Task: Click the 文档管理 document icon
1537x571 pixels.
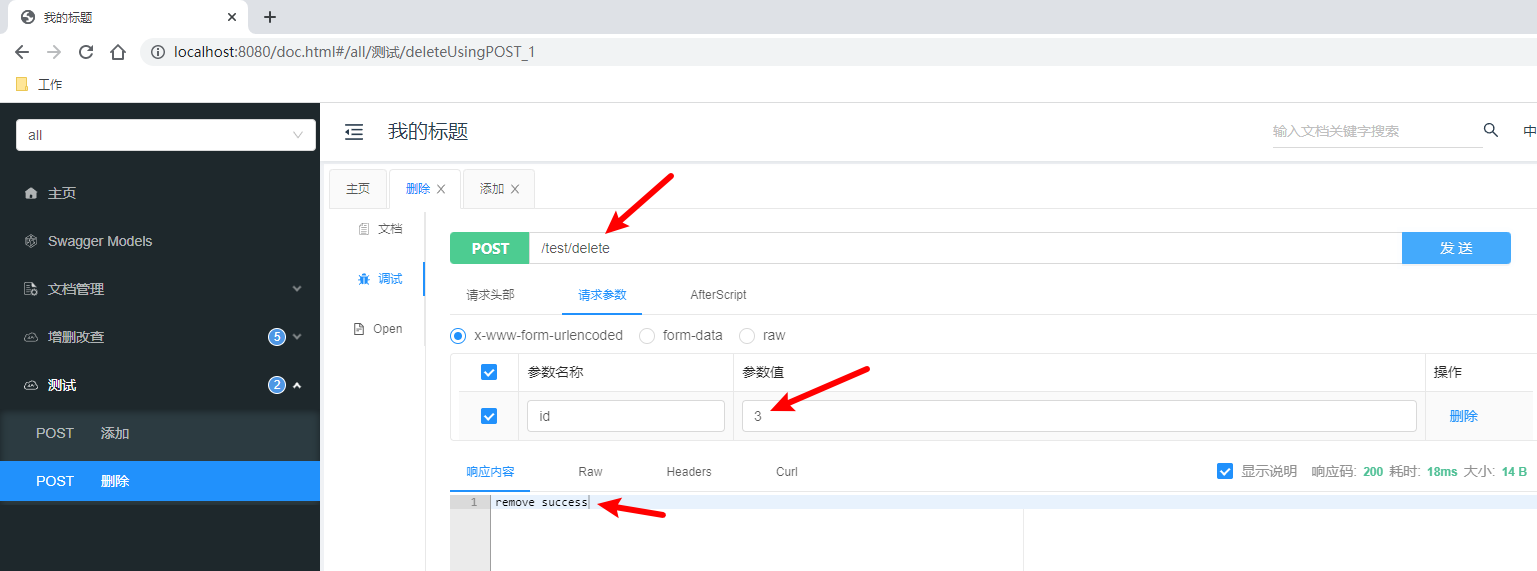Action: tap(31, 289)
